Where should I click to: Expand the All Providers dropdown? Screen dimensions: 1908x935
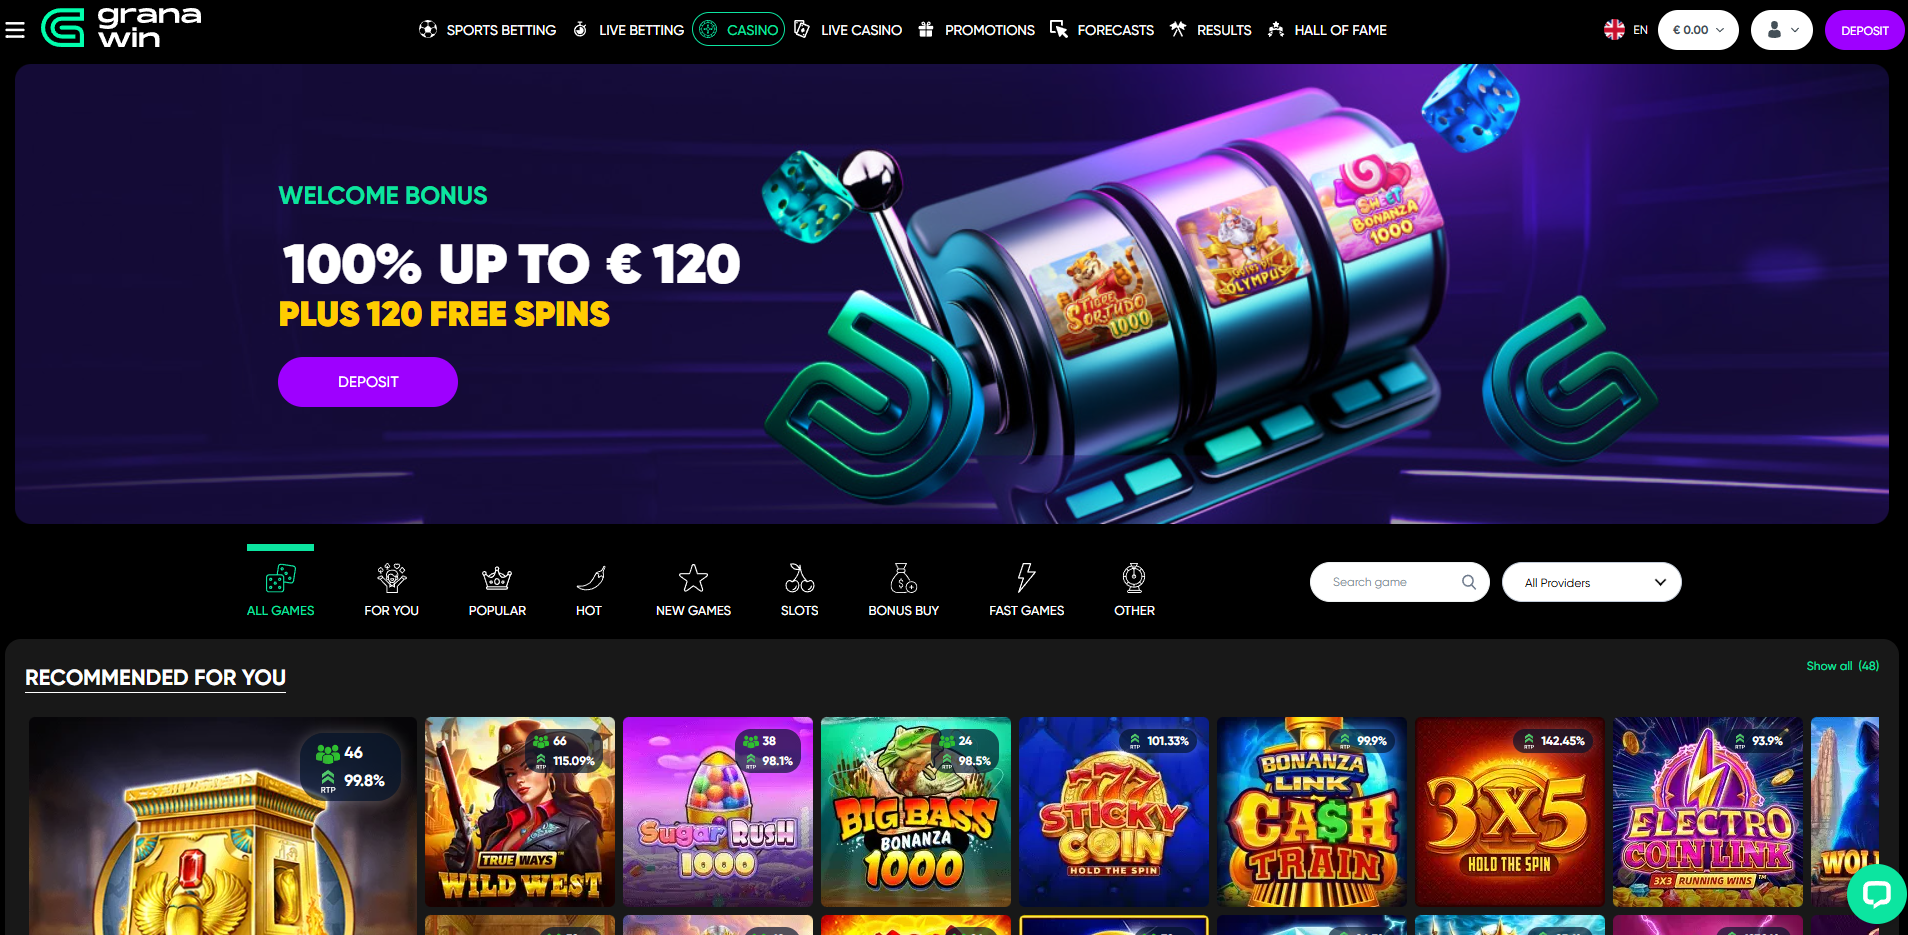[1591, 582]
